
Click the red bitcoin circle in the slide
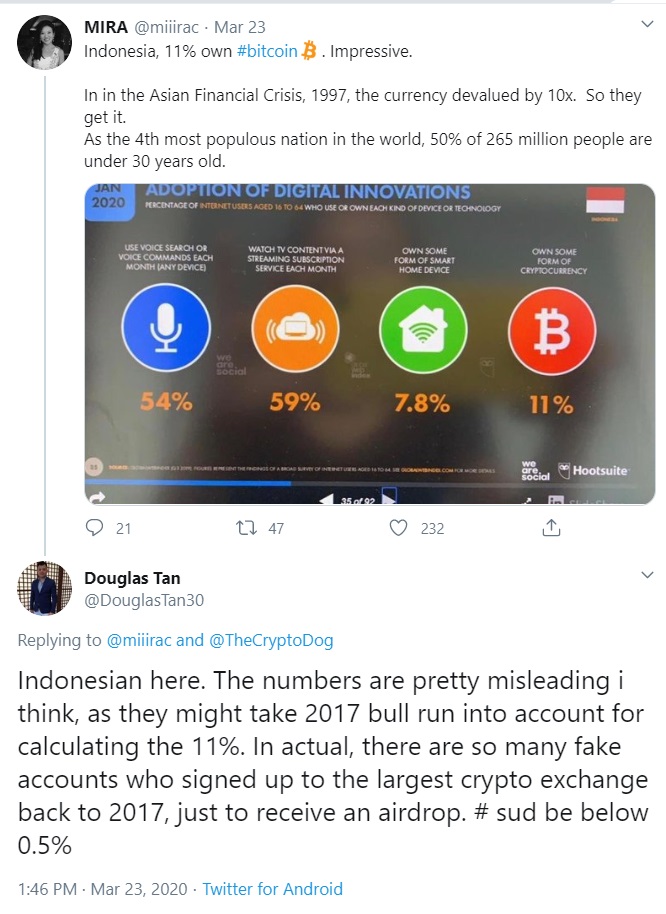(552, 331)
